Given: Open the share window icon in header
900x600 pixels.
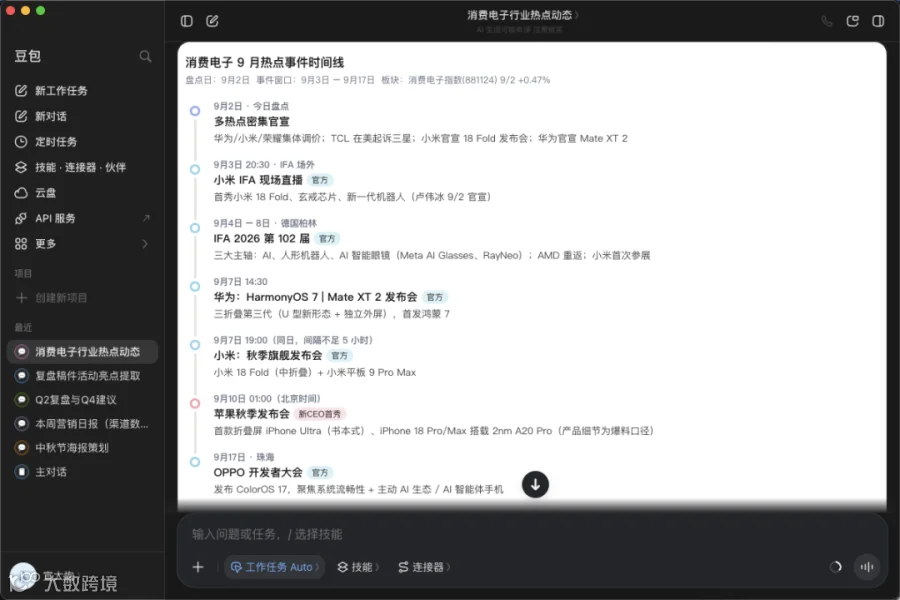Looking at the screenshot, I should tap(852, 21).
